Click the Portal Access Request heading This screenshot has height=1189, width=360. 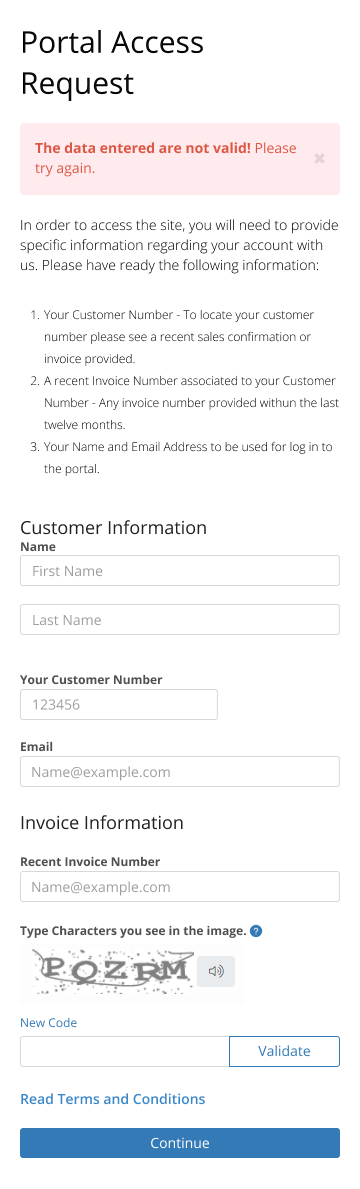(x=112, y=63)
